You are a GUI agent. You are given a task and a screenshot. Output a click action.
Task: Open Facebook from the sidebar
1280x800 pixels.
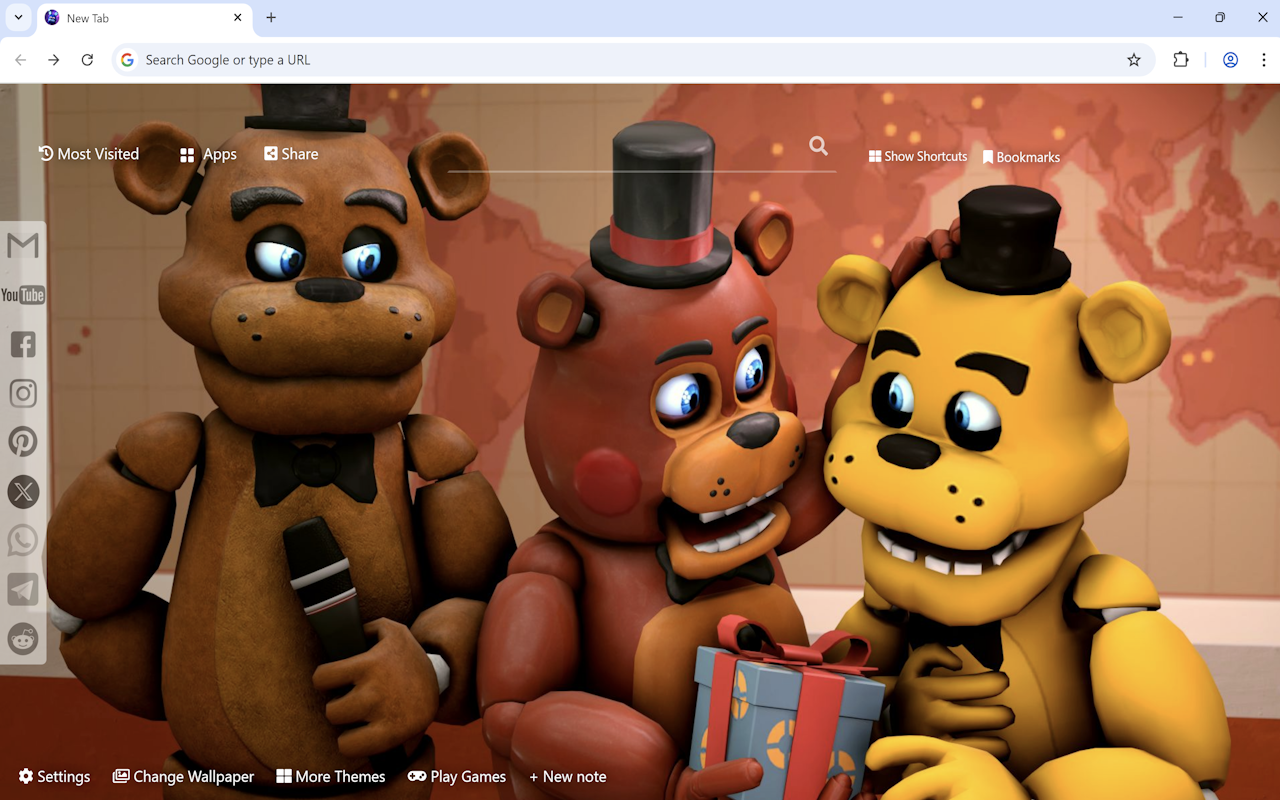(x=22, y=343)
